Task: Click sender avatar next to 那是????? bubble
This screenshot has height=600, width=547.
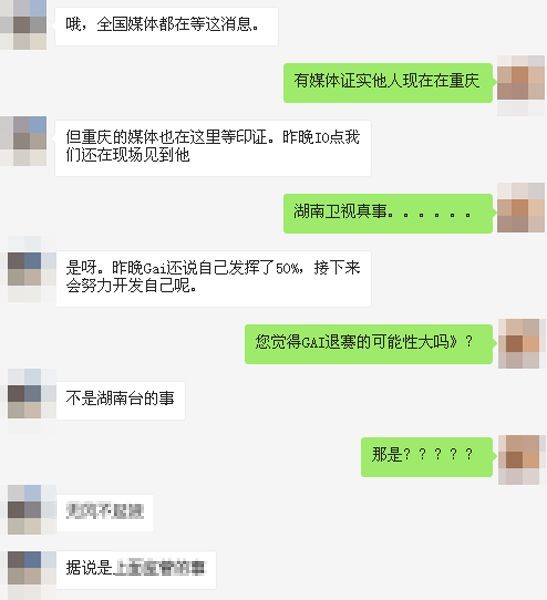Action: tap(522, 460)
